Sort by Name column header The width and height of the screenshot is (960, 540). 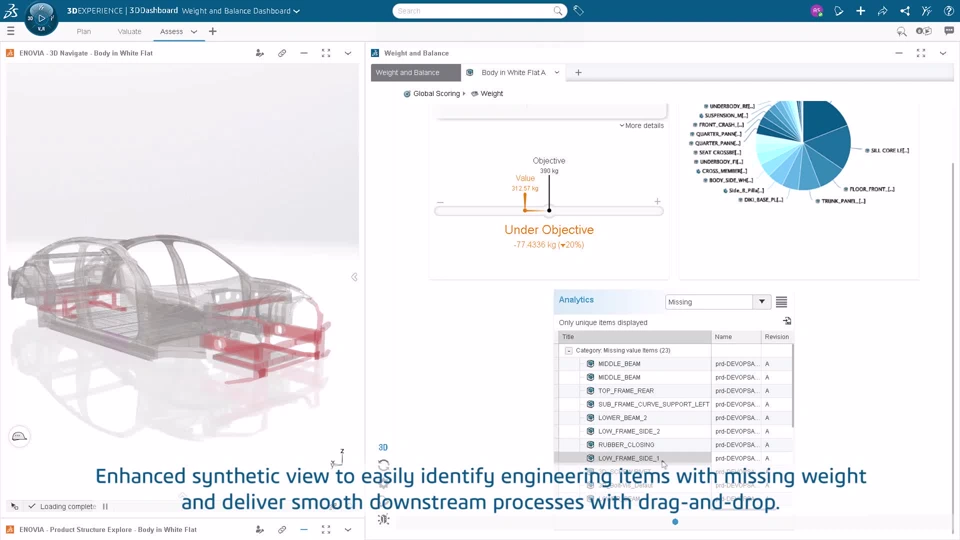(x=736, y=337)
